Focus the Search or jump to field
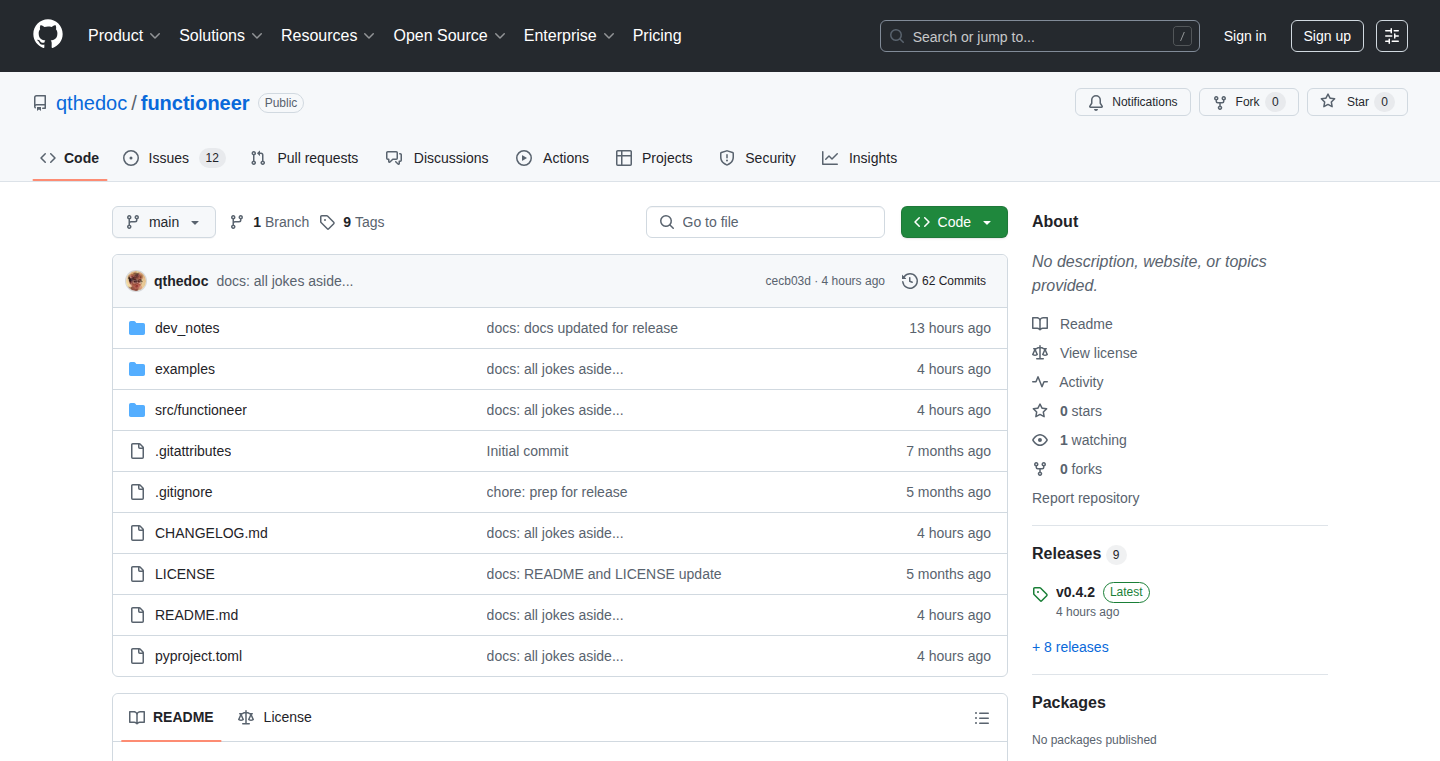Viewport: 1440px width, 761px height. (1040, 36)
